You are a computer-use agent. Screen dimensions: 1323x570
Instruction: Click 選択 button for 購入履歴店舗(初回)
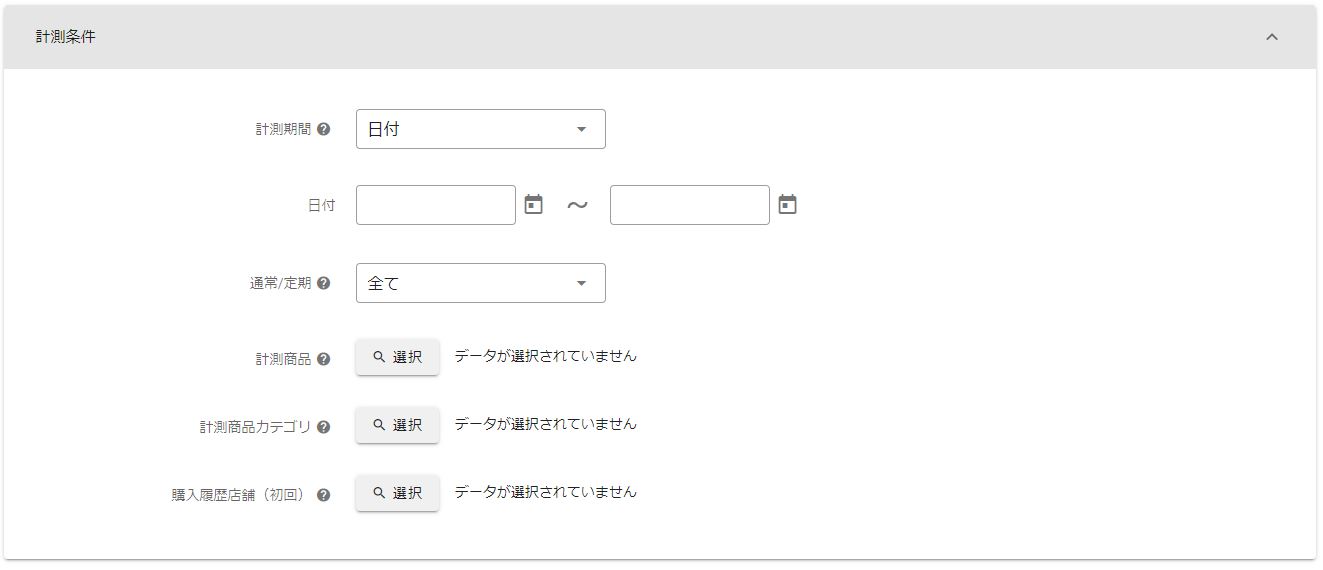[397, 493]
